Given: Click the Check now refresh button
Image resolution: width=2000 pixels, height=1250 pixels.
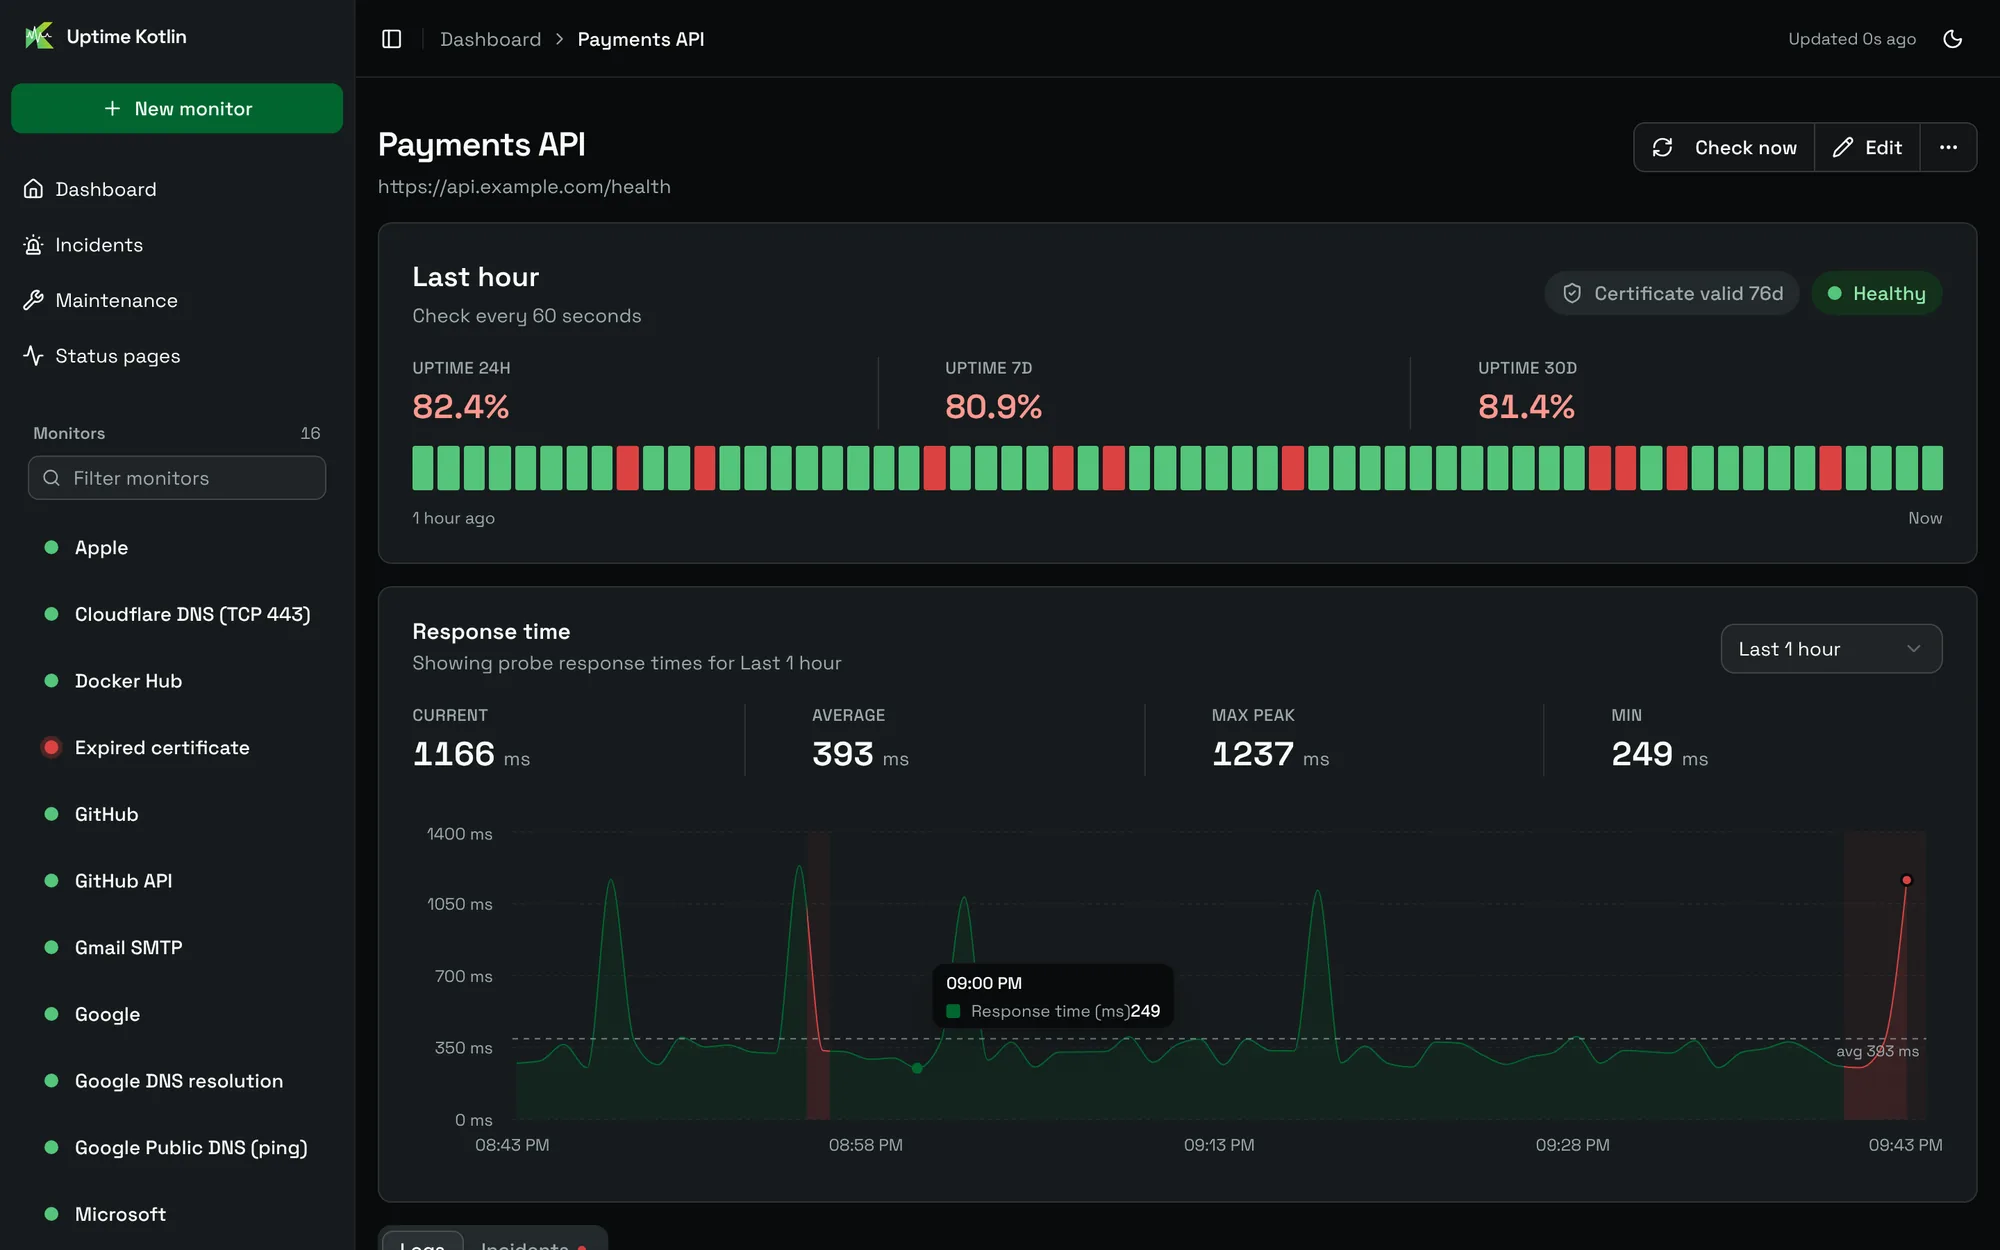Looking at the screenshot, I should click(1724, 148).
